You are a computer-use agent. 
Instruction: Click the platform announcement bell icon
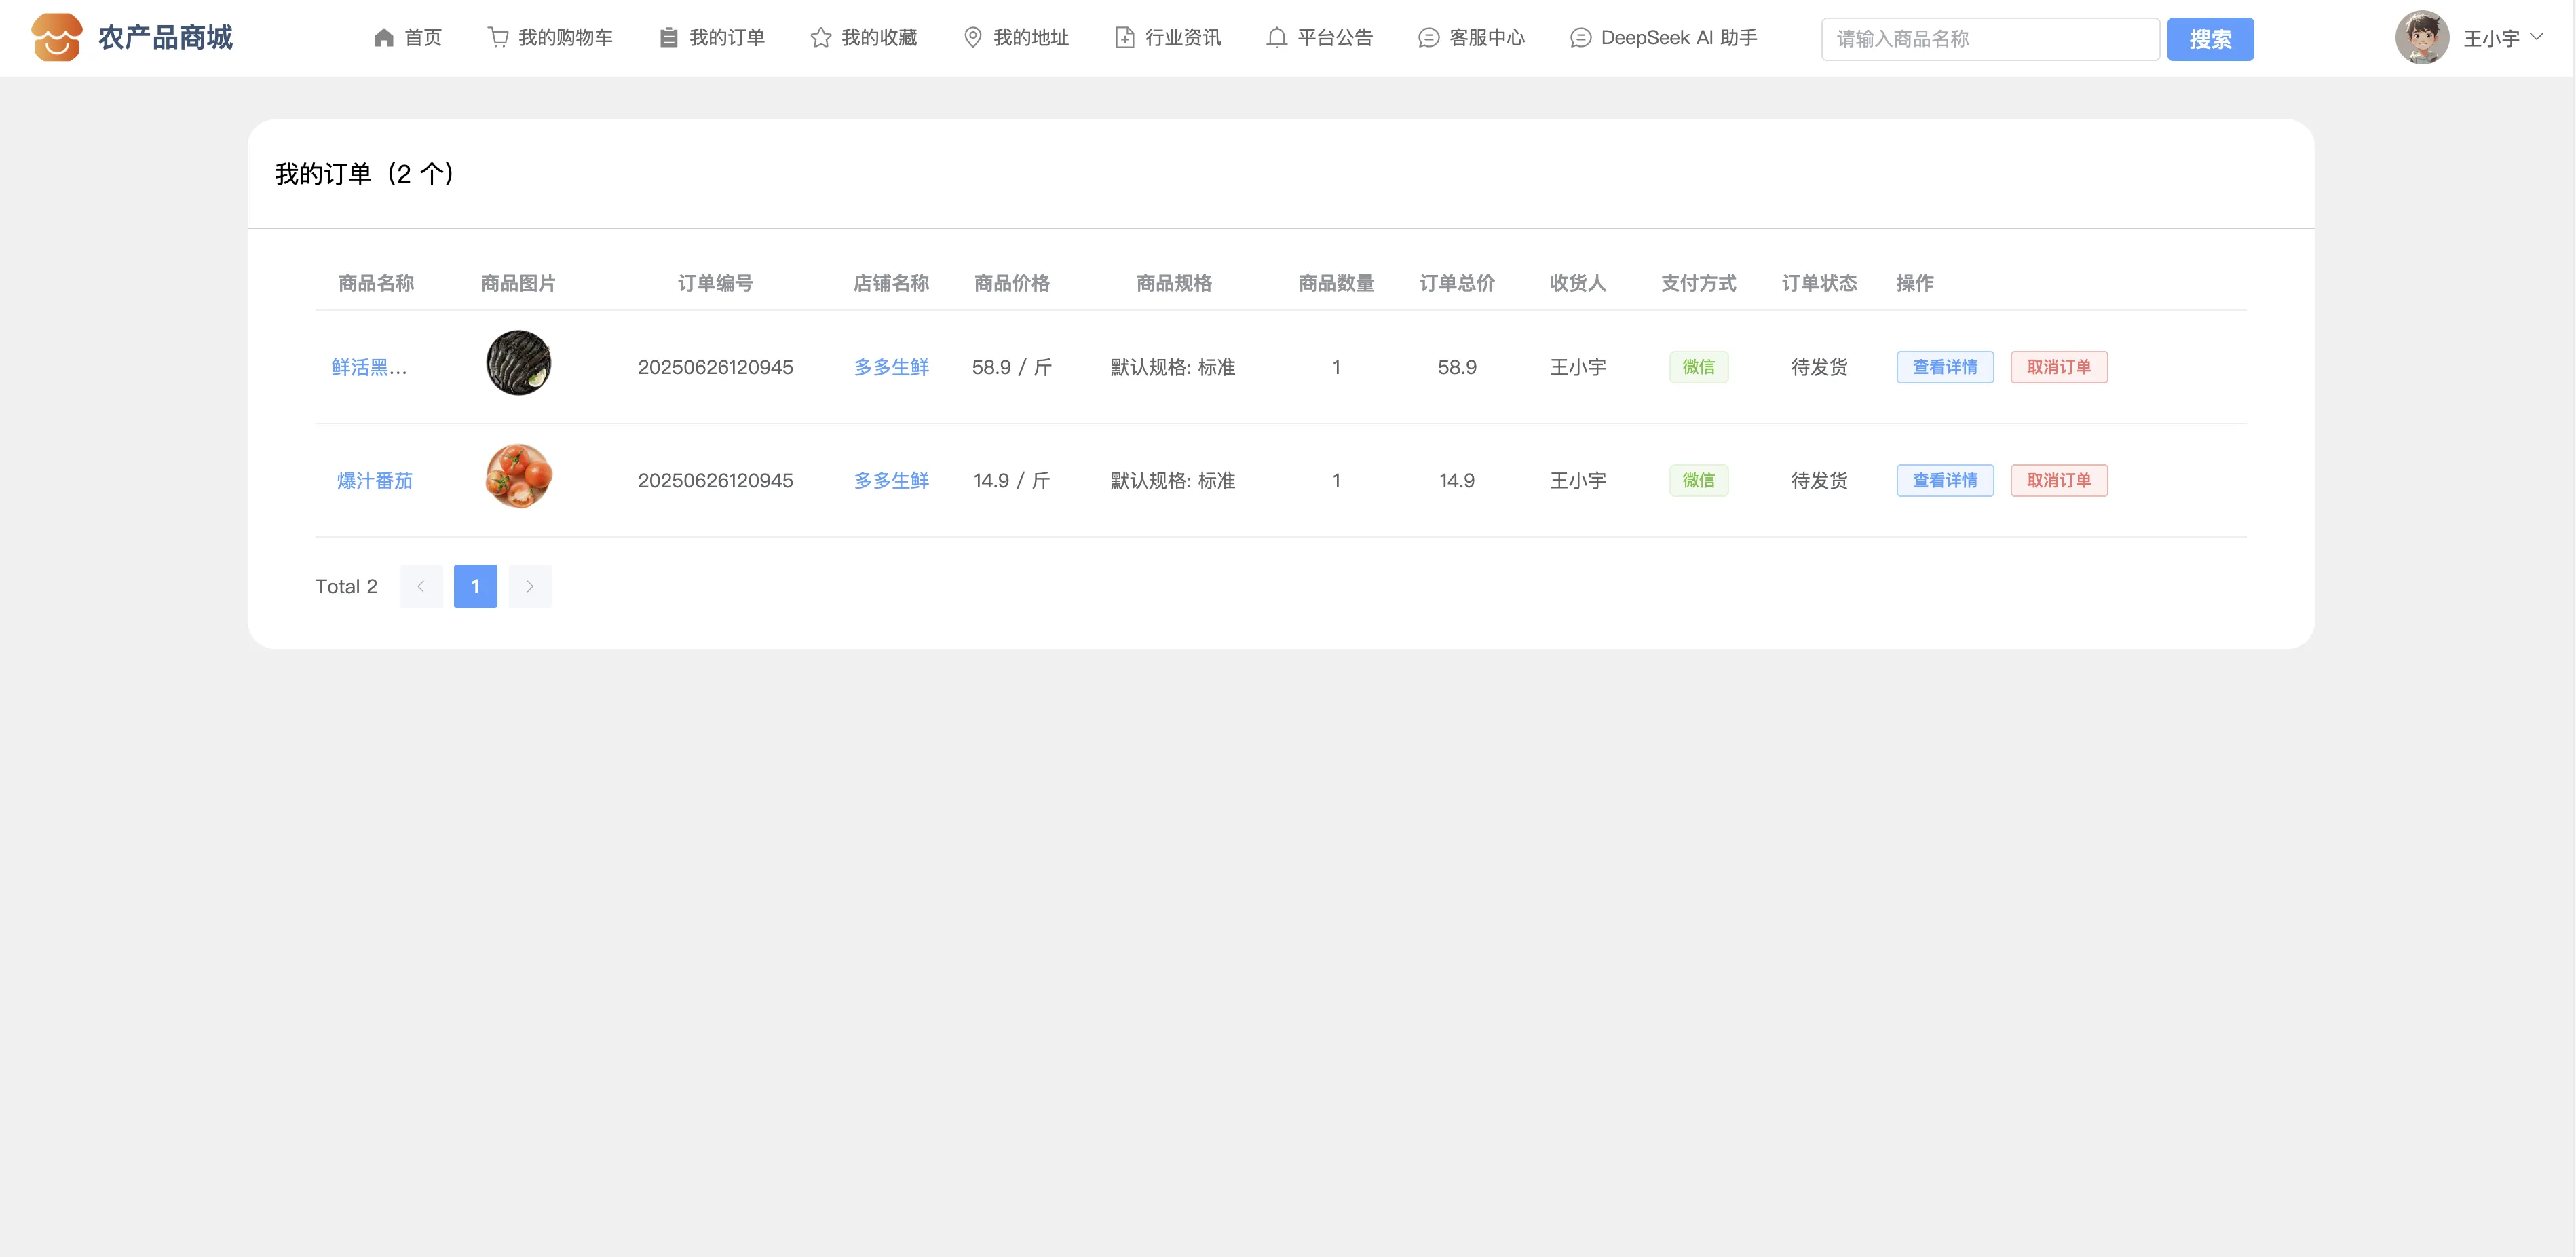tap(1276, 38)
